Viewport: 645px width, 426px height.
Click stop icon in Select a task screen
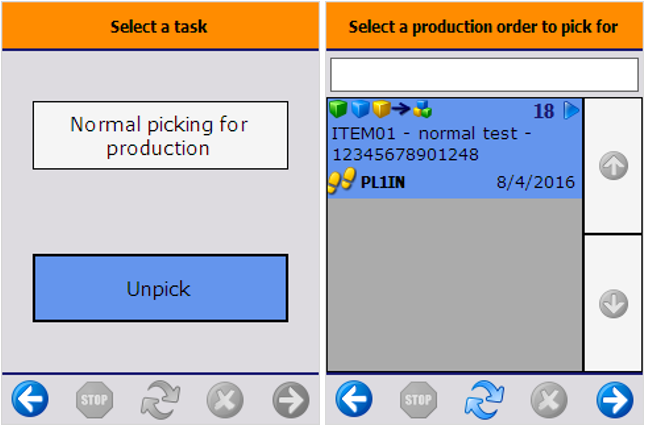tap(95, 400)
